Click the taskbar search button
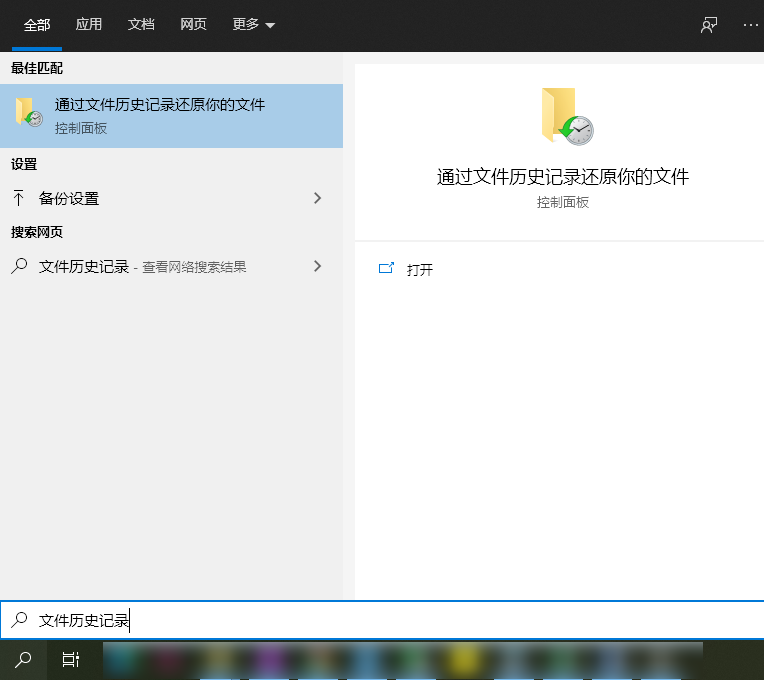 (x=23, y=660)
